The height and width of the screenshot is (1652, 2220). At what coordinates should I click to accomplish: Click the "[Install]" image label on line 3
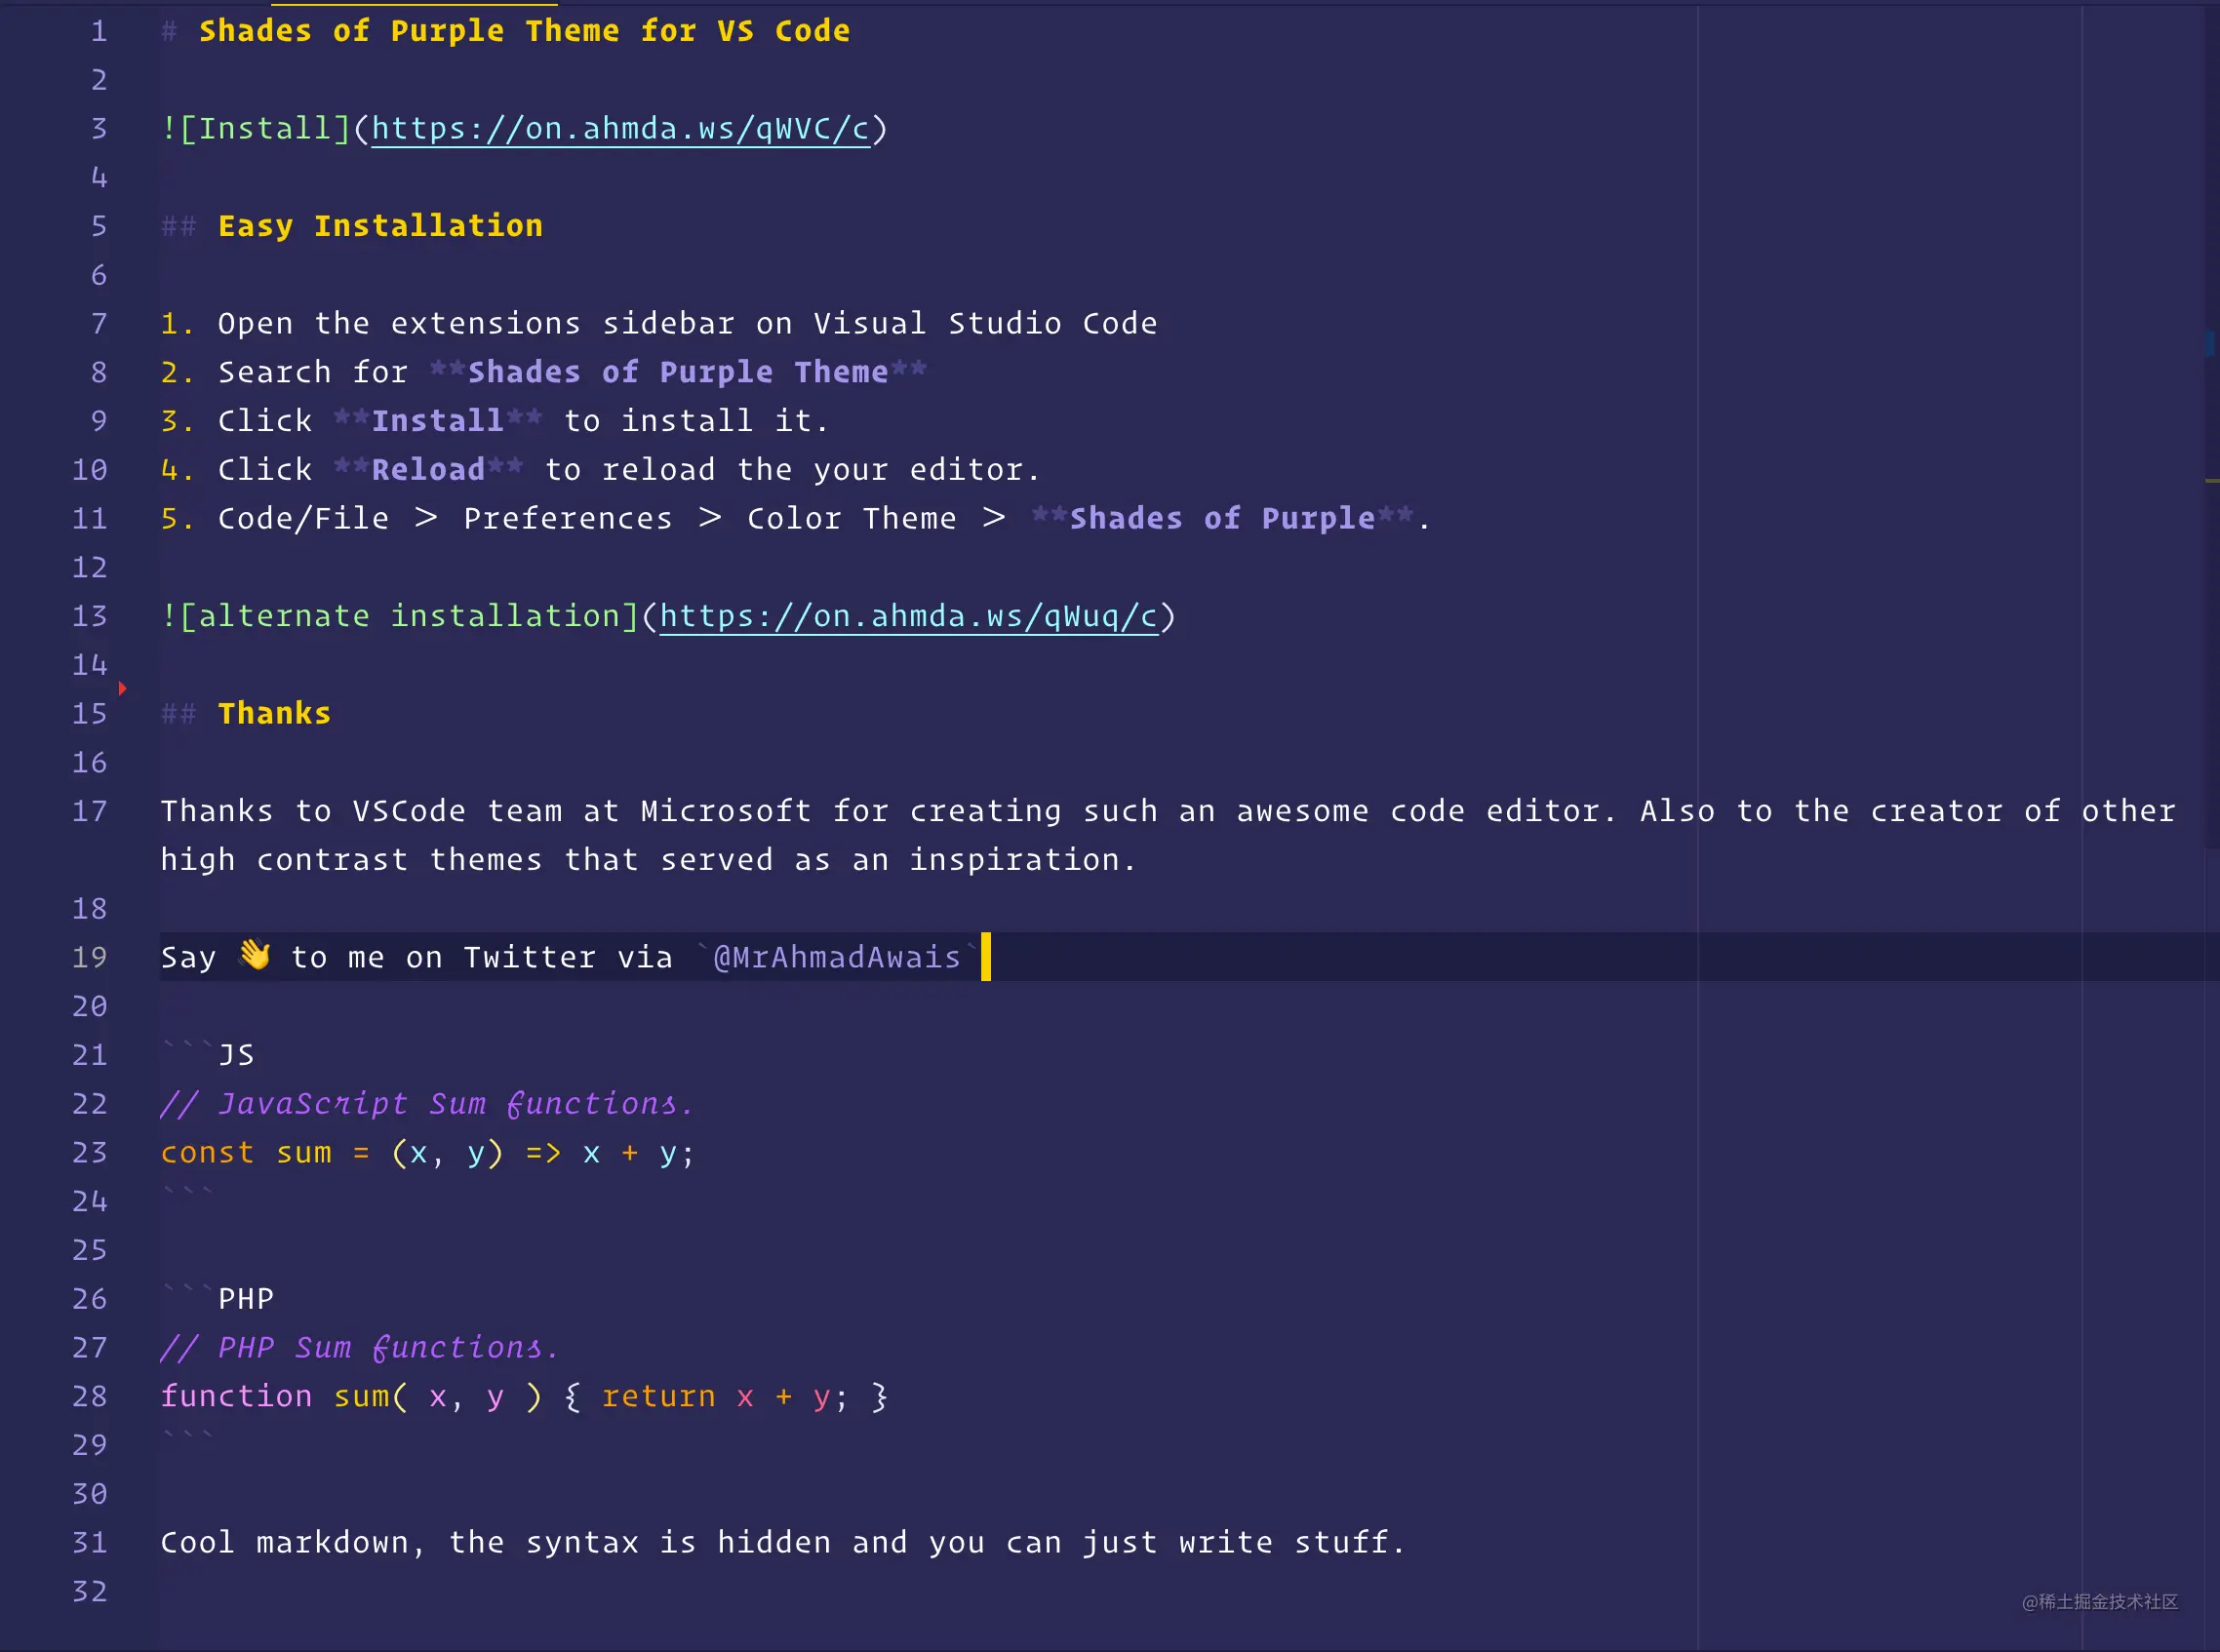point(265,129)
